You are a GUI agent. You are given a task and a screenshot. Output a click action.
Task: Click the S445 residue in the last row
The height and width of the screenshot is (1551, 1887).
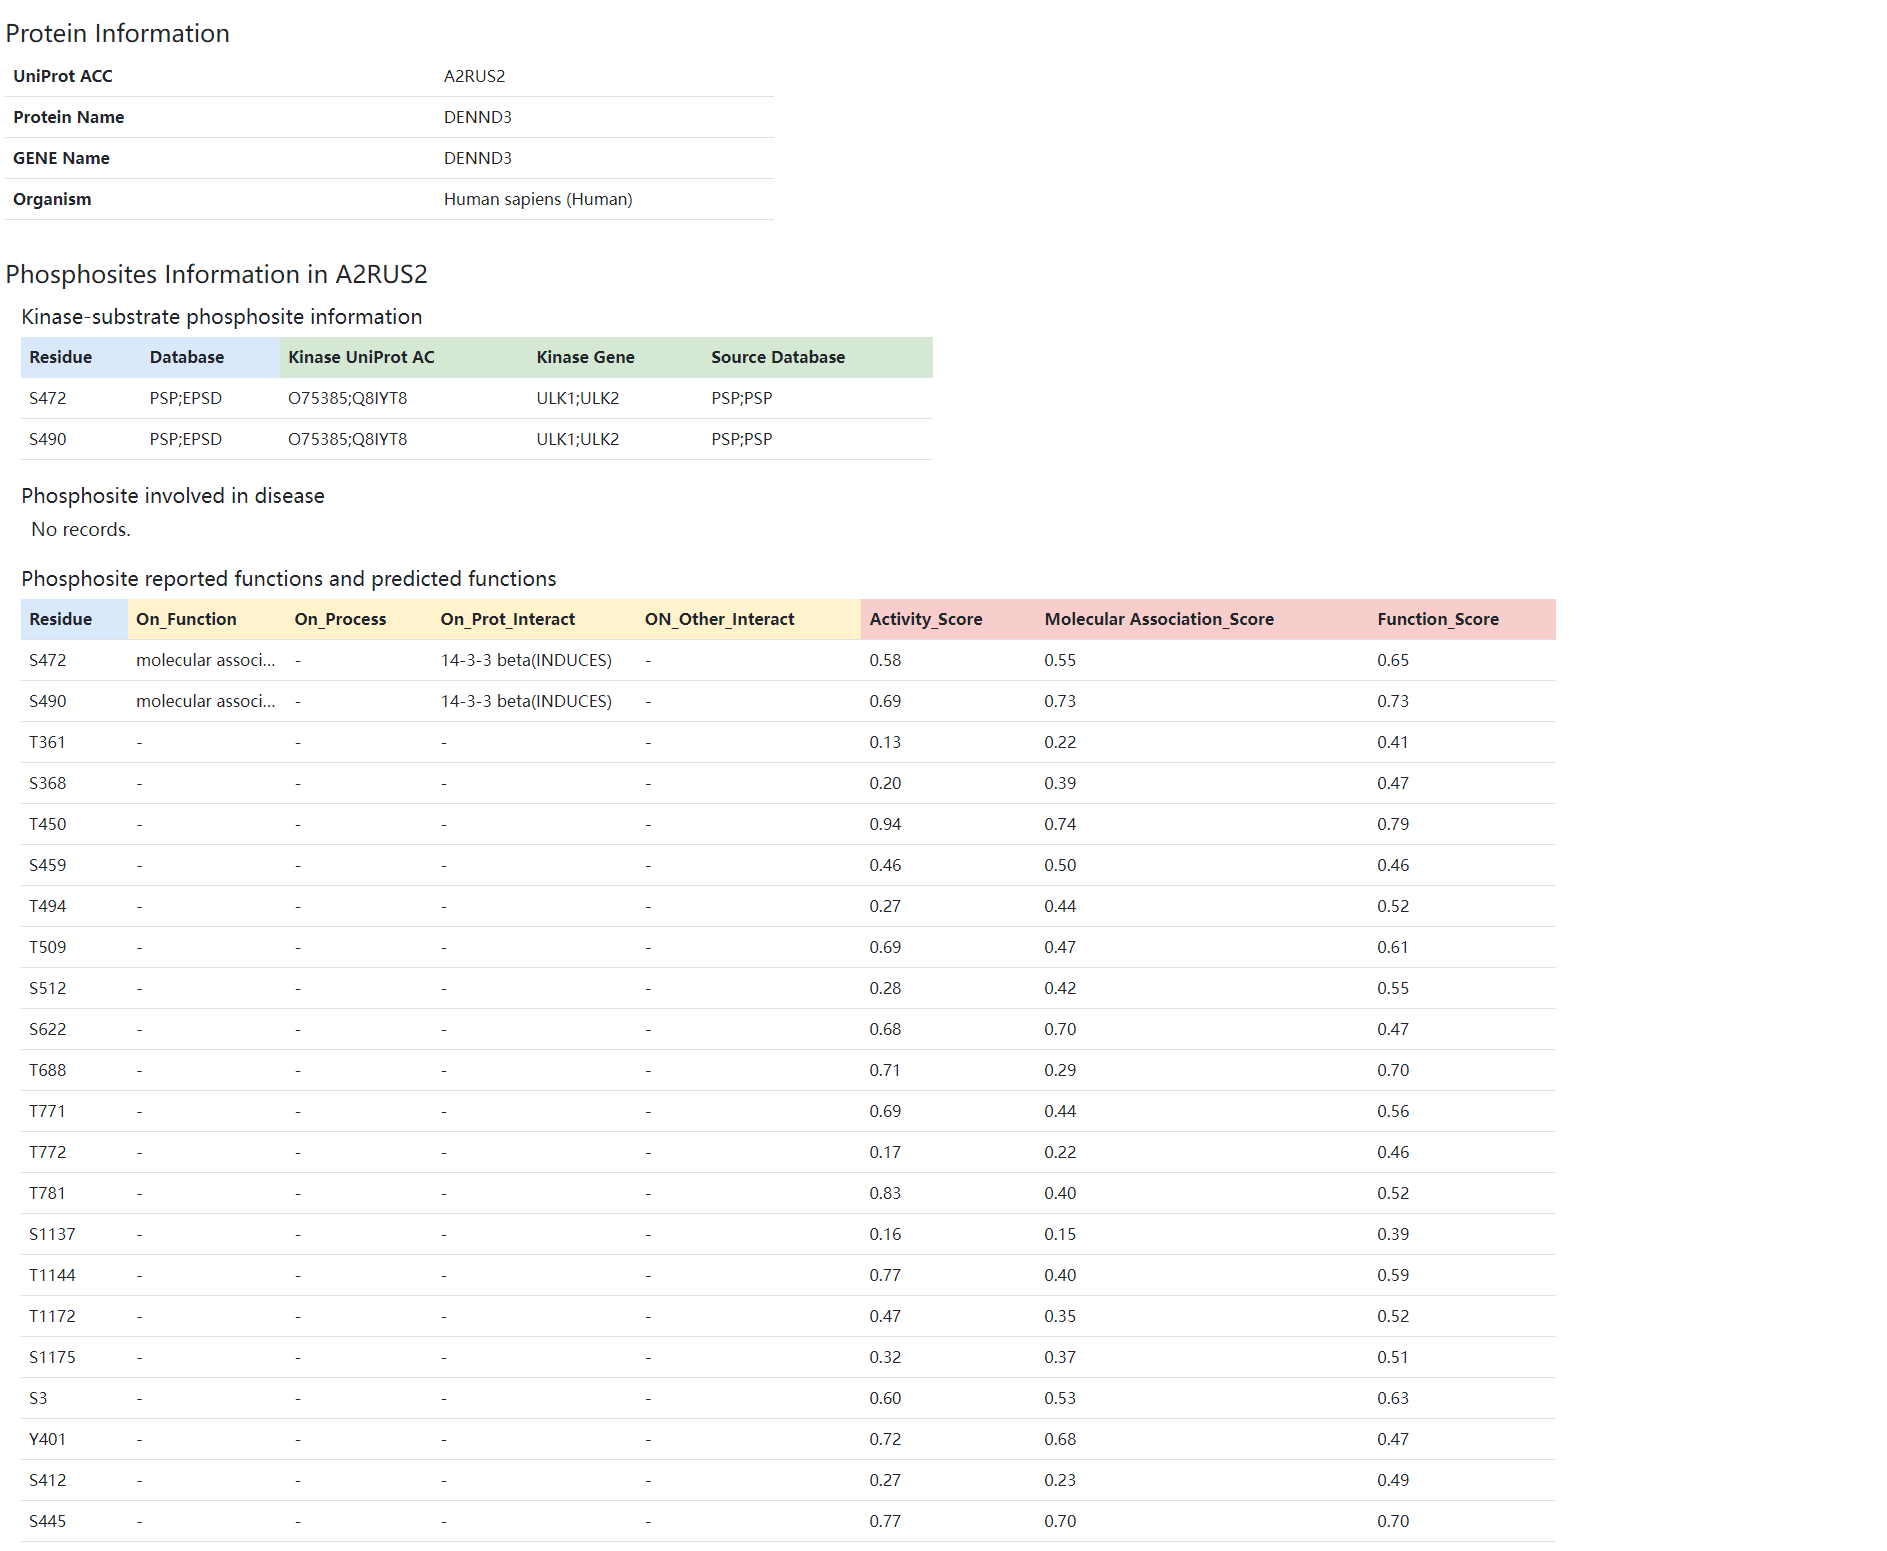pyautogui.click(x=48, y=1521)
